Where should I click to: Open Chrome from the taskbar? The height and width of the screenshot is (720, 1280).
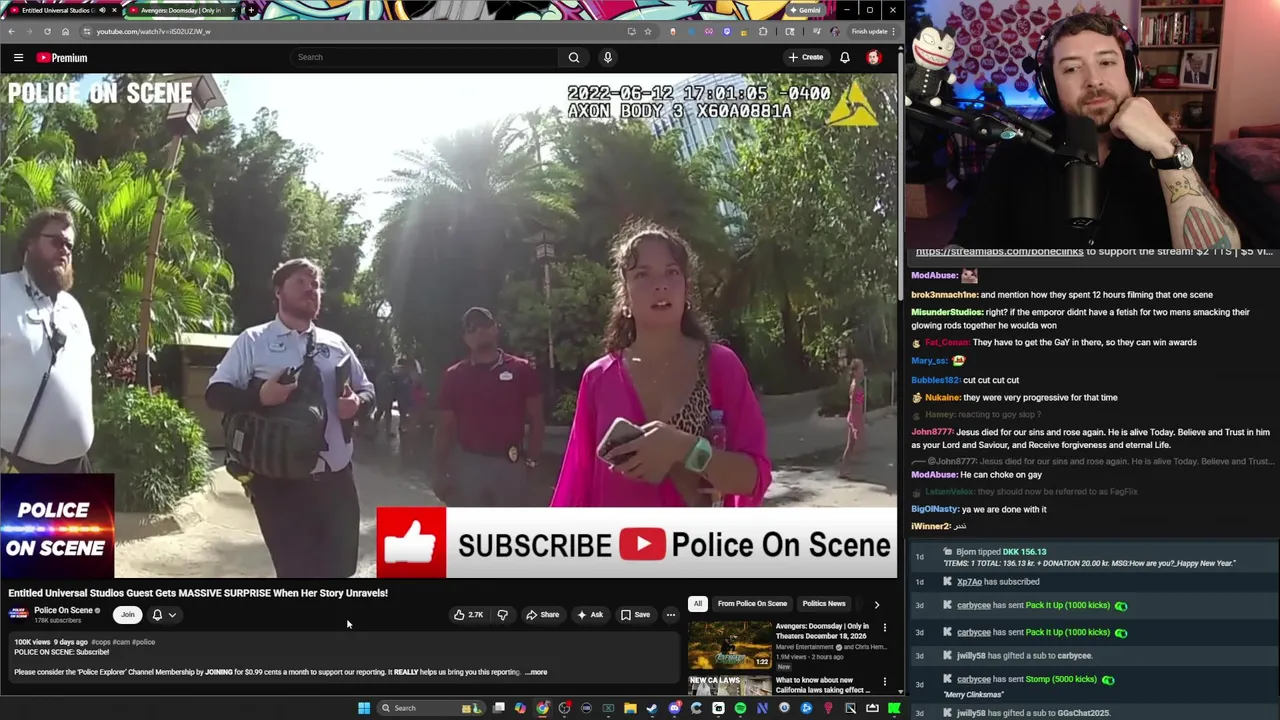(x=542, y=708)
